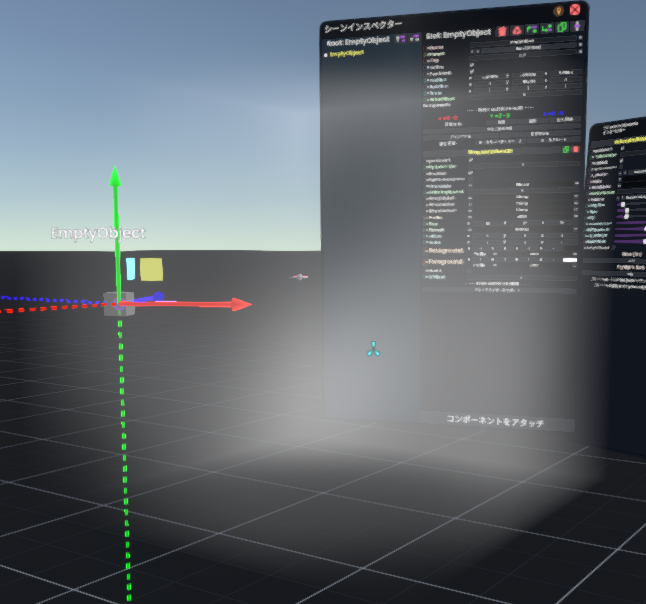Click the green Add Child slot icon

[x=547, y=28]
